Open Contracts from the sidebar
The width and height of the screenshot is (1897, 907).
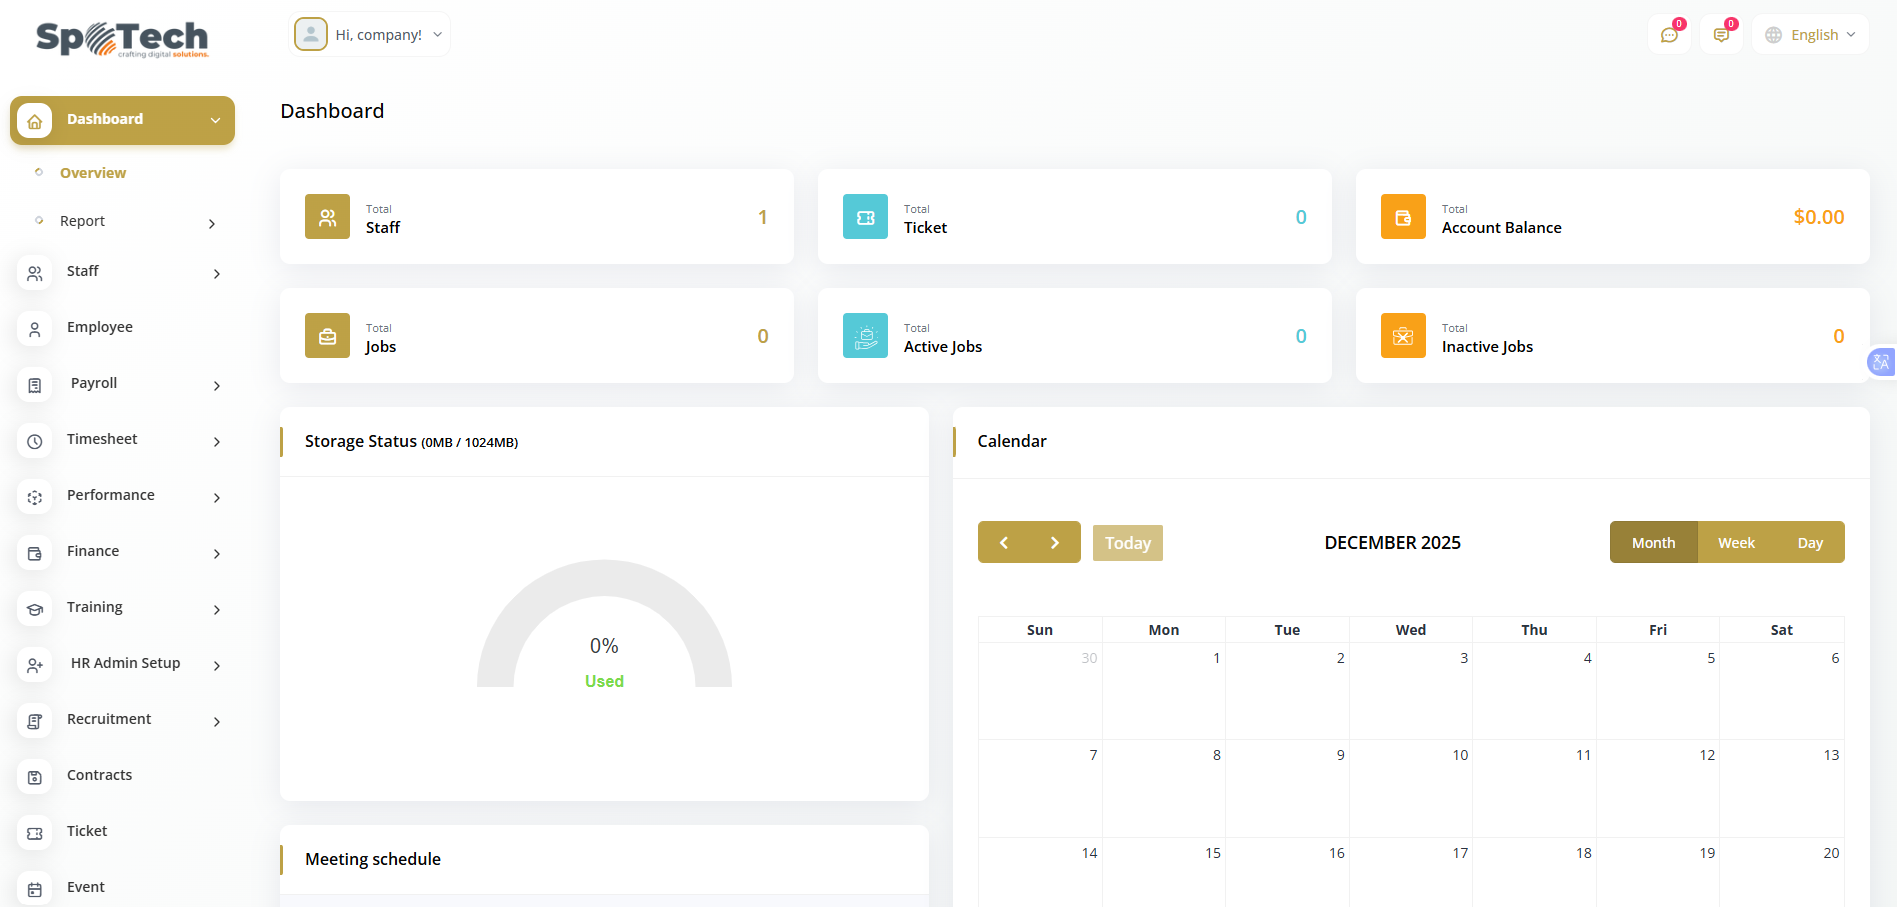99,775
